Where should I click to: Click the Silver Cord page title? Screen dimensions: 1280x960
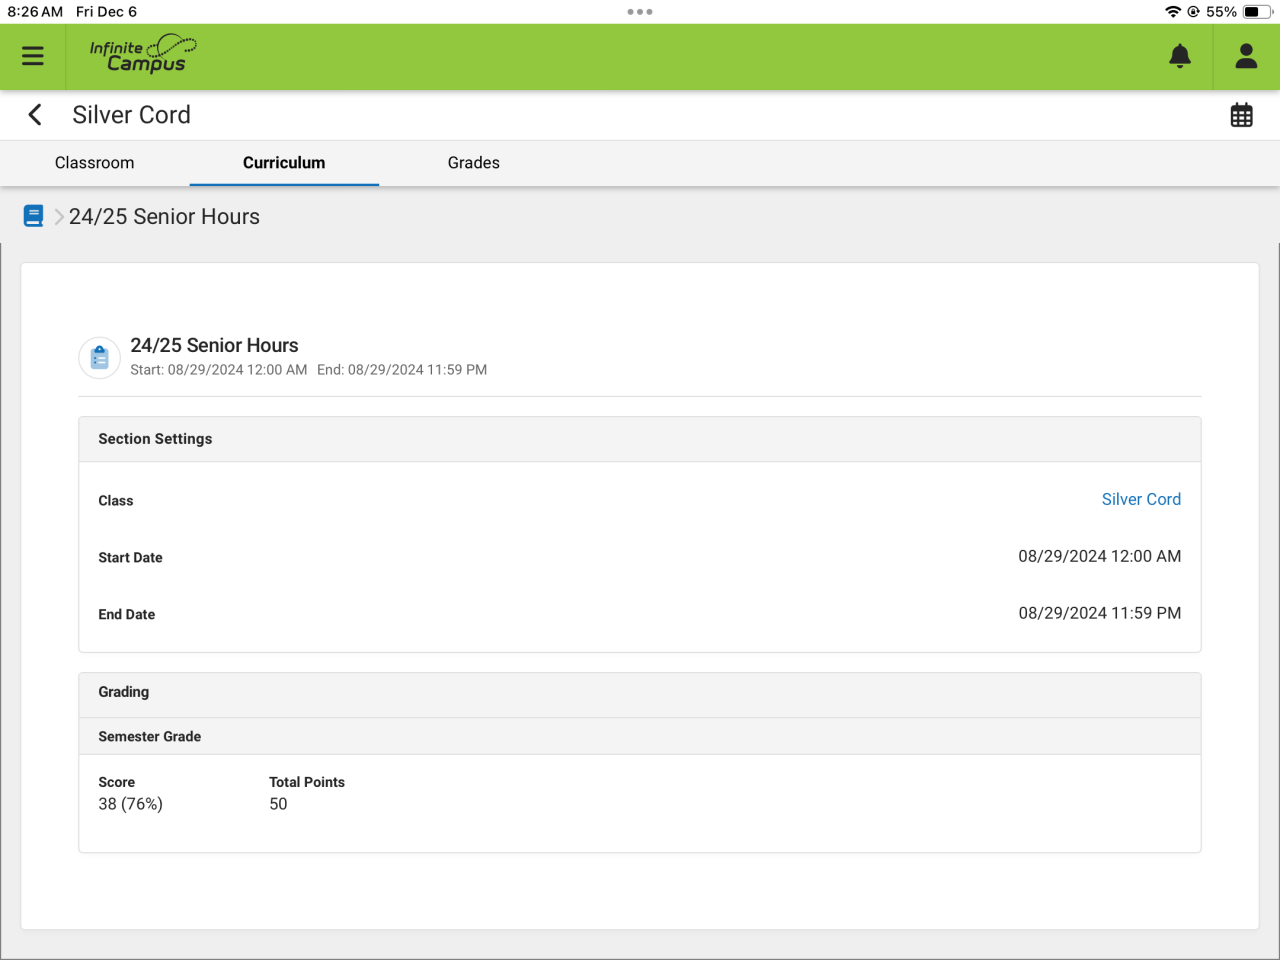pyautogui.click(x=131, y=115)
